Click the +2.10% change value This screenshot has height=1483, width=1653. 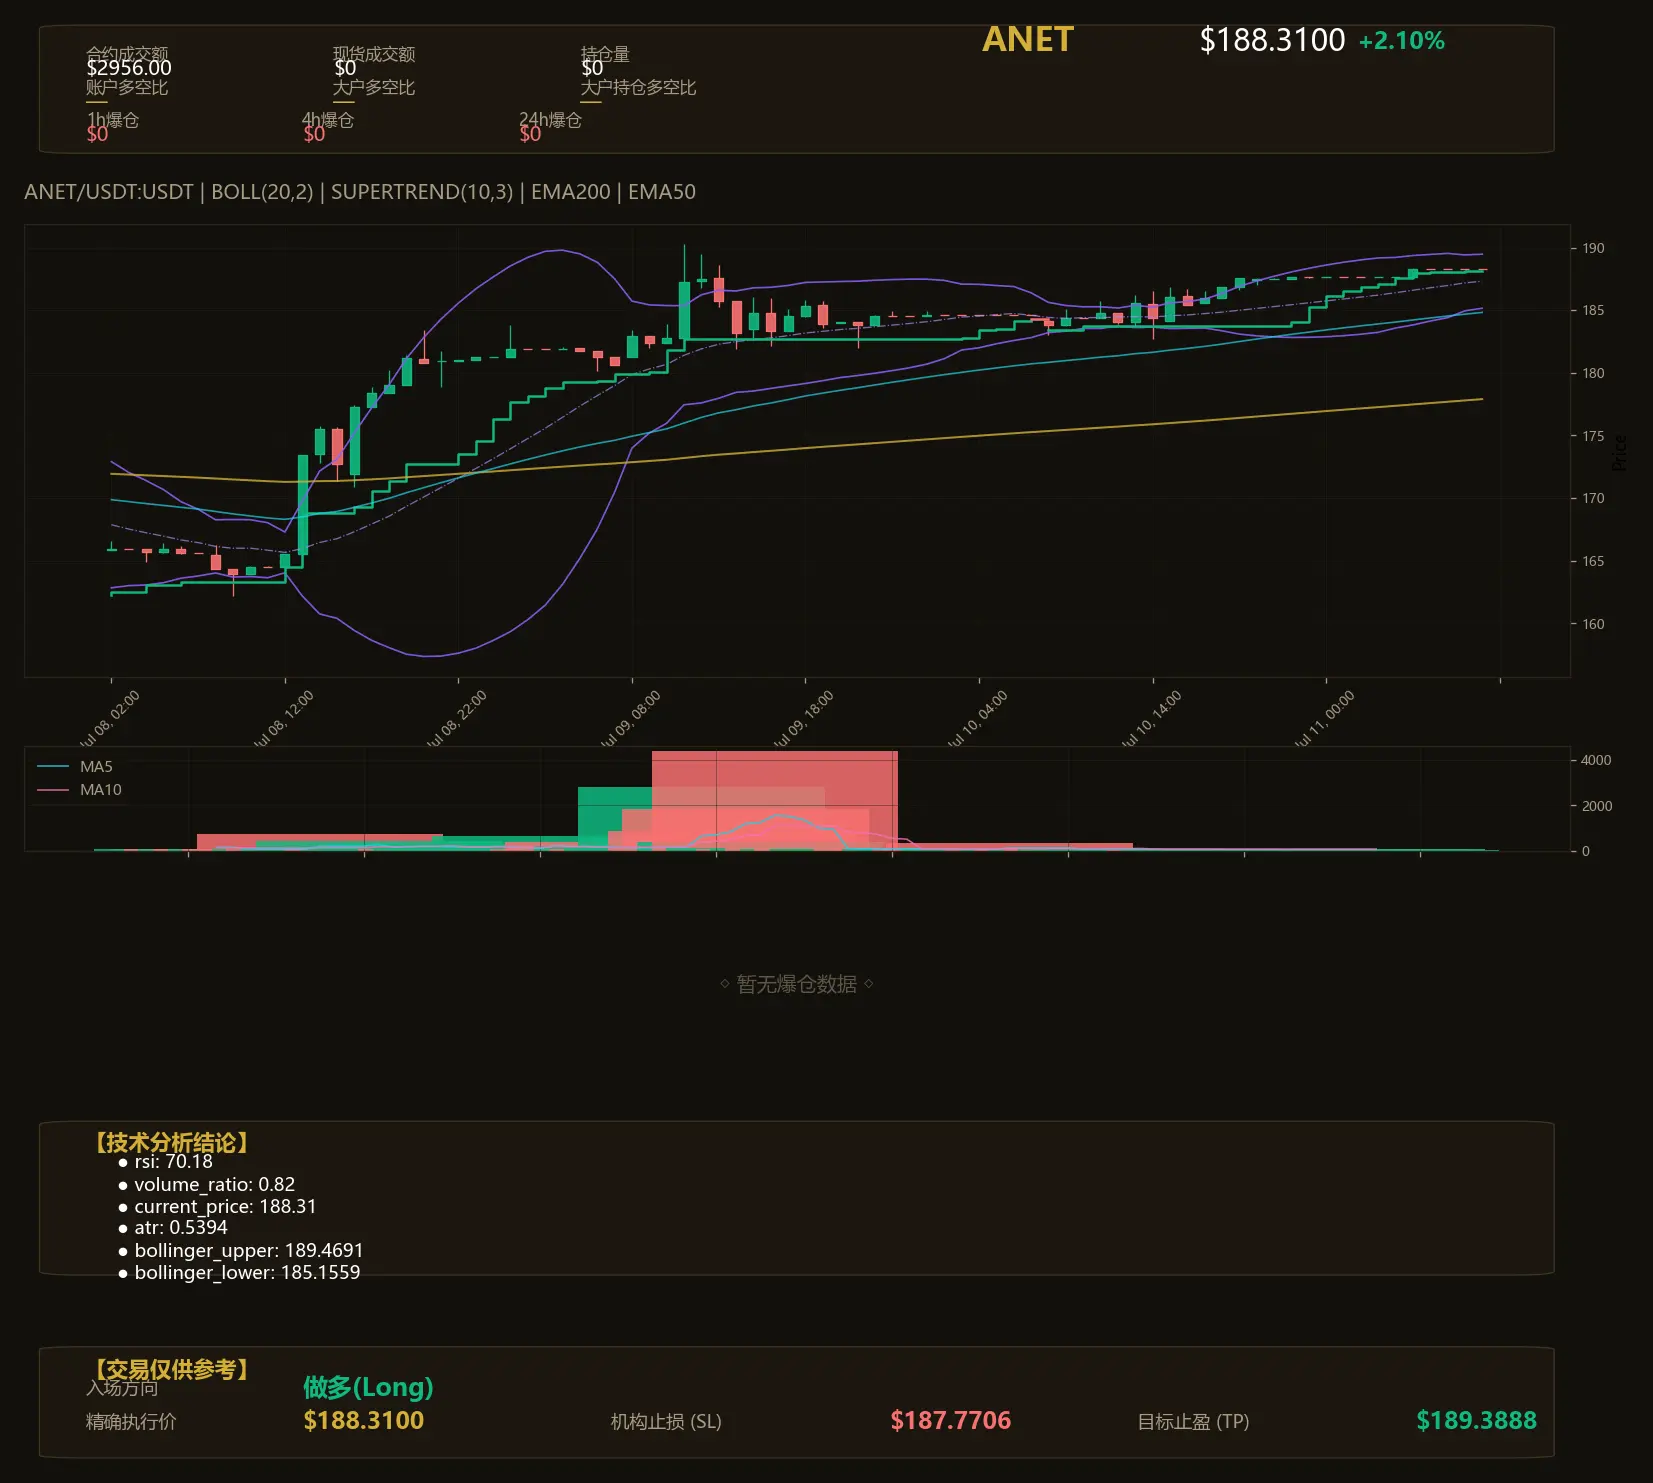(x=1401, y=41)
